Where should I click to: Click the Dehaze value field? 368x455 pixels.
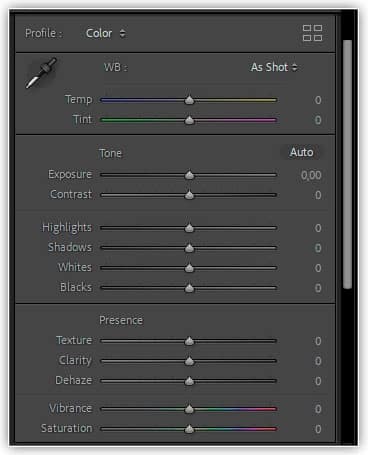(318, 381)
